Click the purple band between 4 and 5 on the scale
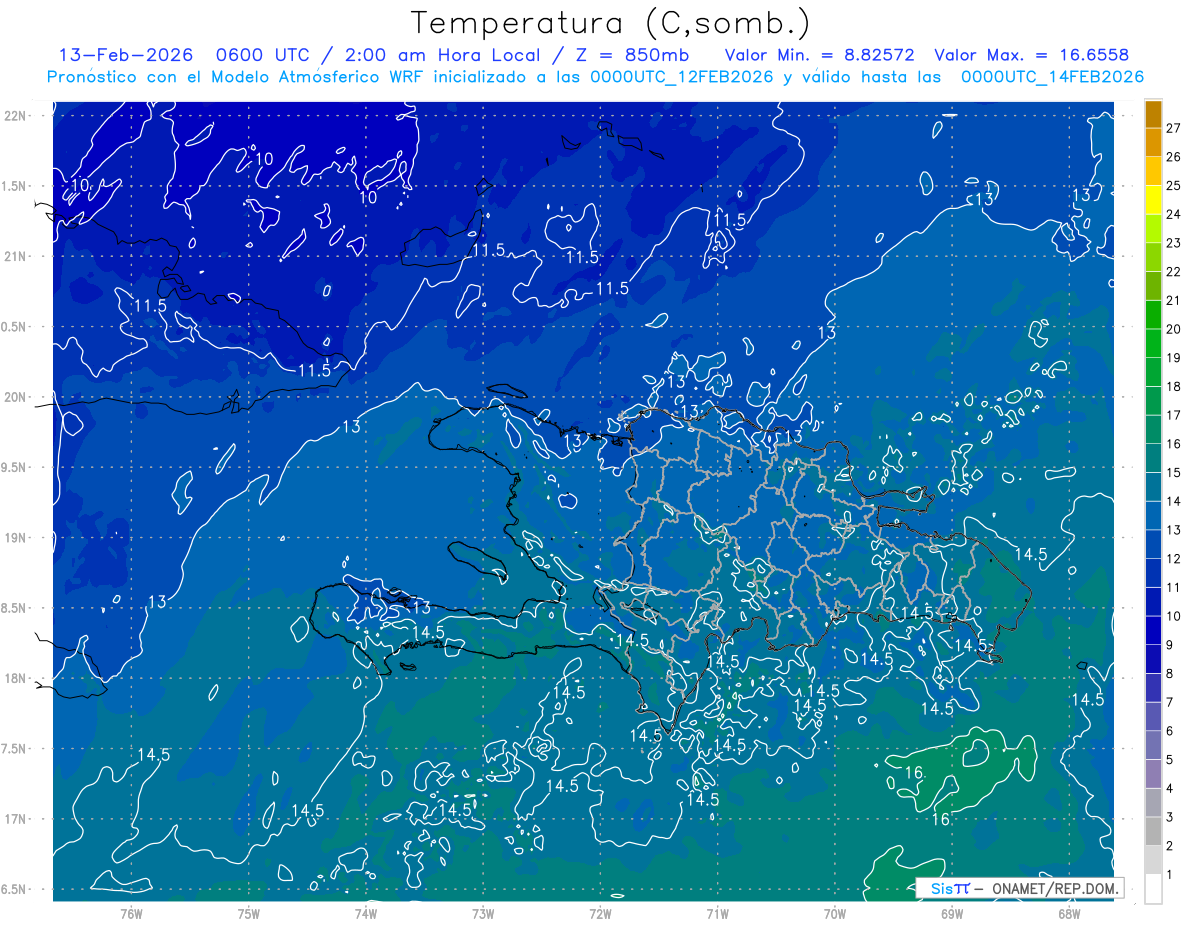1200x927 pixels. point(1153,774)
